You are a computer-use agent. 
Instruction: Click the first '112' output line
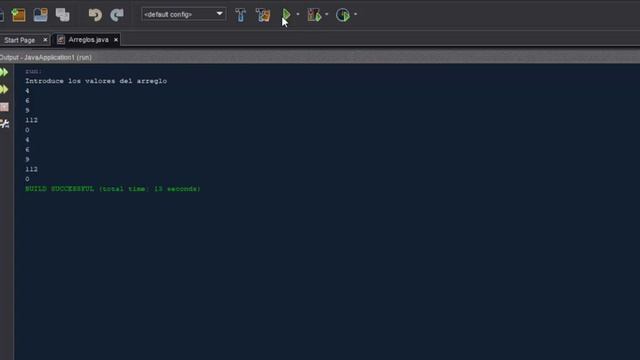(31, 120)
